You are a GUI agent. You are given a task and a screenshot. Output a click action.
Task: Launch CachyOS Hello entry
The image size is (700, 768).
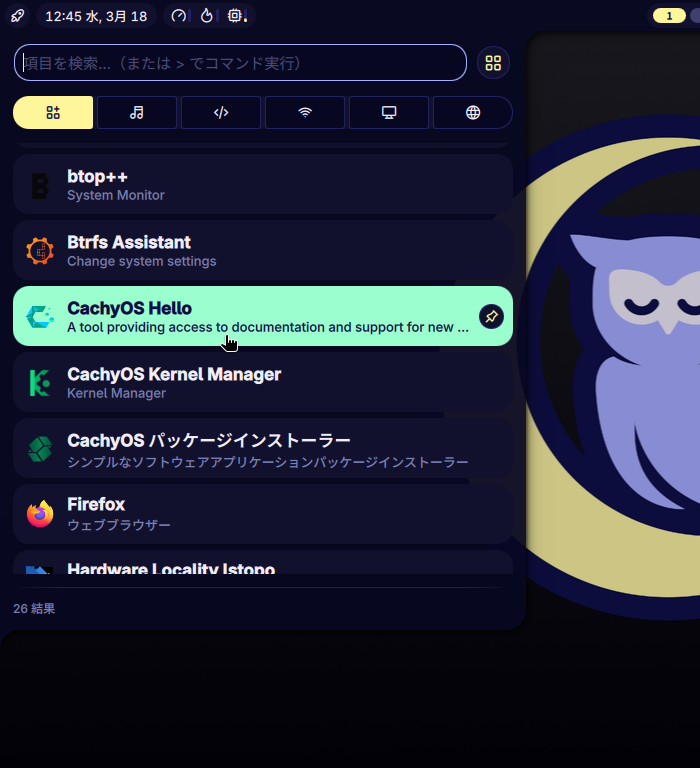(263, 316)
